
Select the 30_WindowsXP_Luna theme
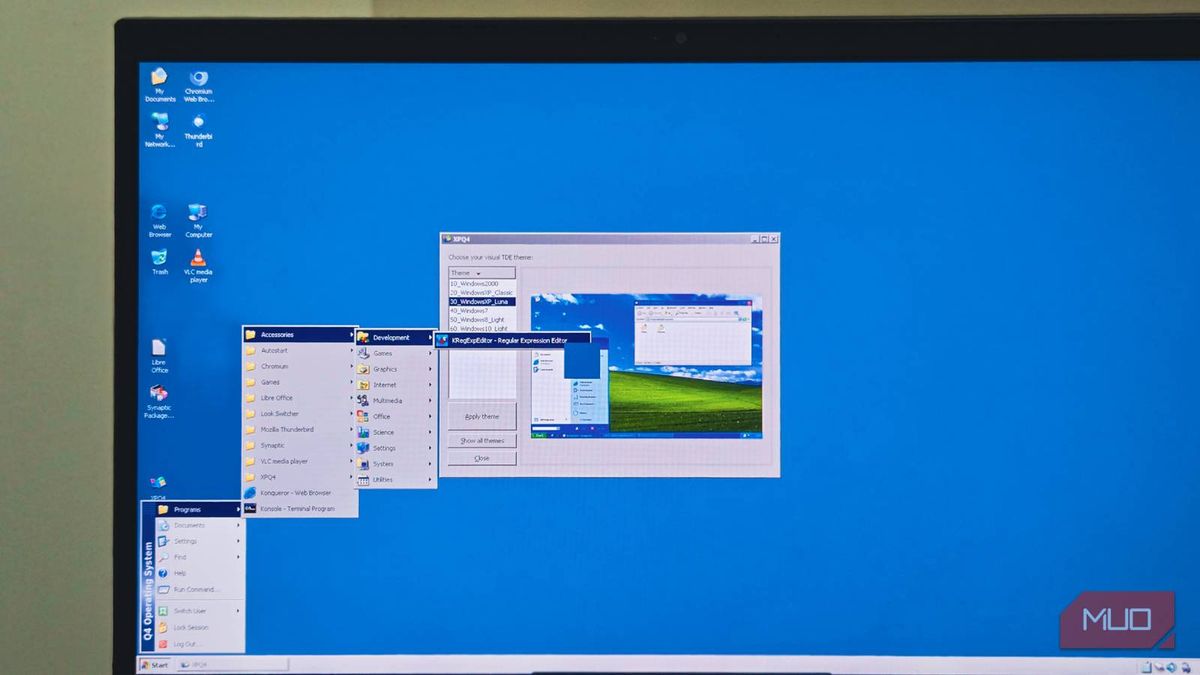point(482,301)
